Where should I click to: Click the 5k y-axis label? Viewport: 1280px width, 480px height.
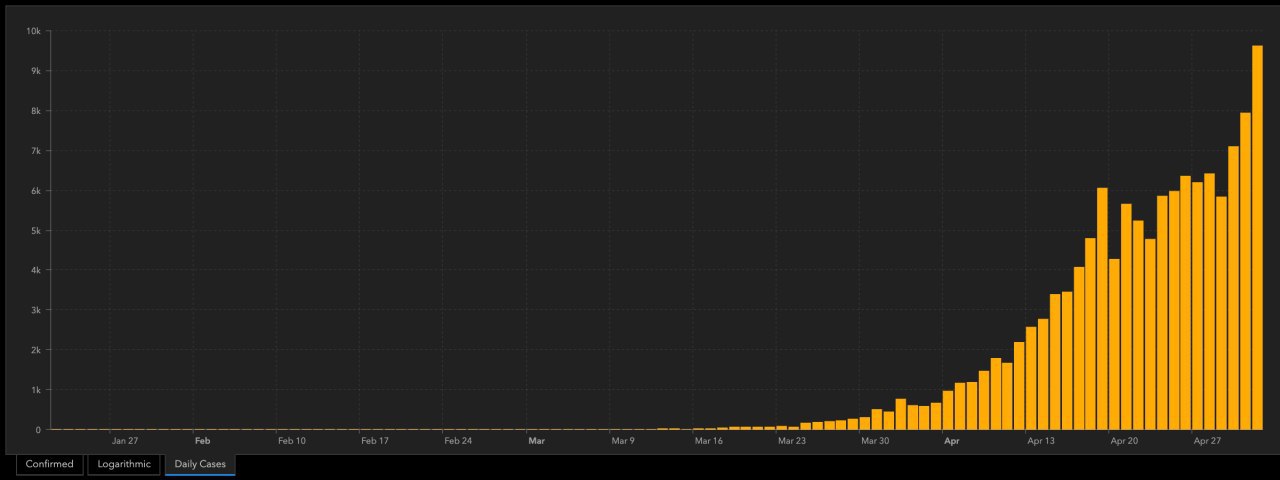tap(35, 230)
